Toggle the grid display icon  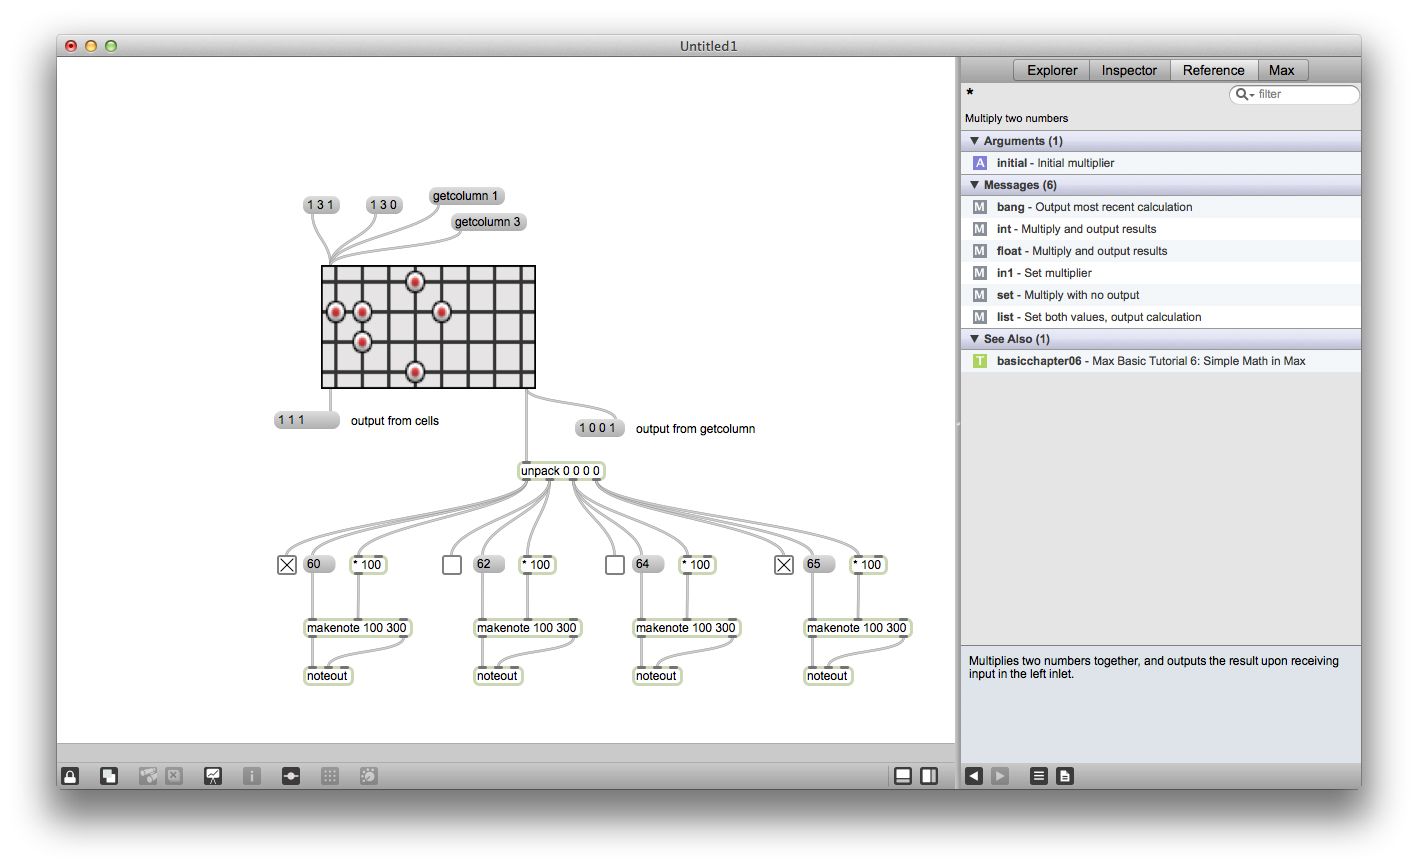tap(330, 775)
